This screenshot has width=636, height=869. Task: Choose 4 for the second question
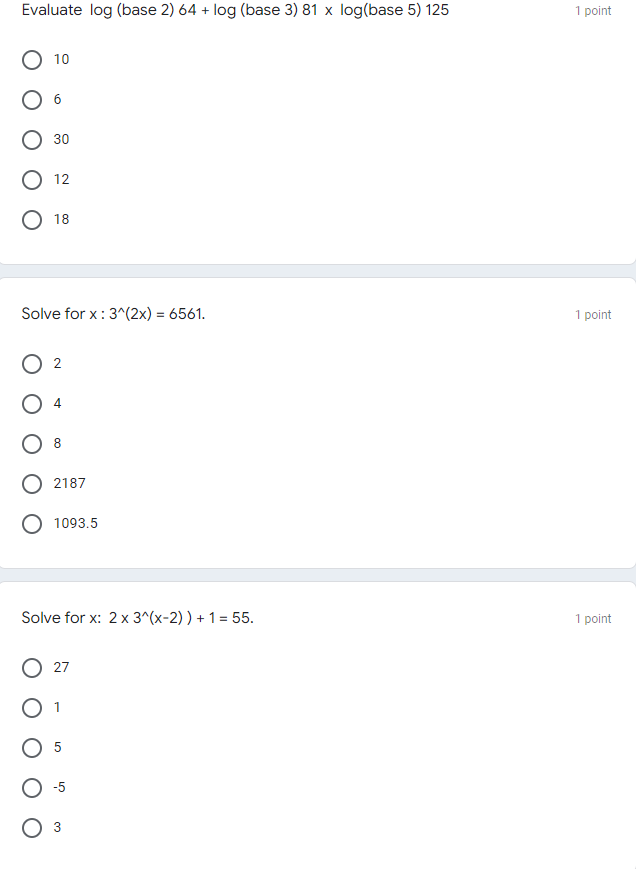point(32,403)
